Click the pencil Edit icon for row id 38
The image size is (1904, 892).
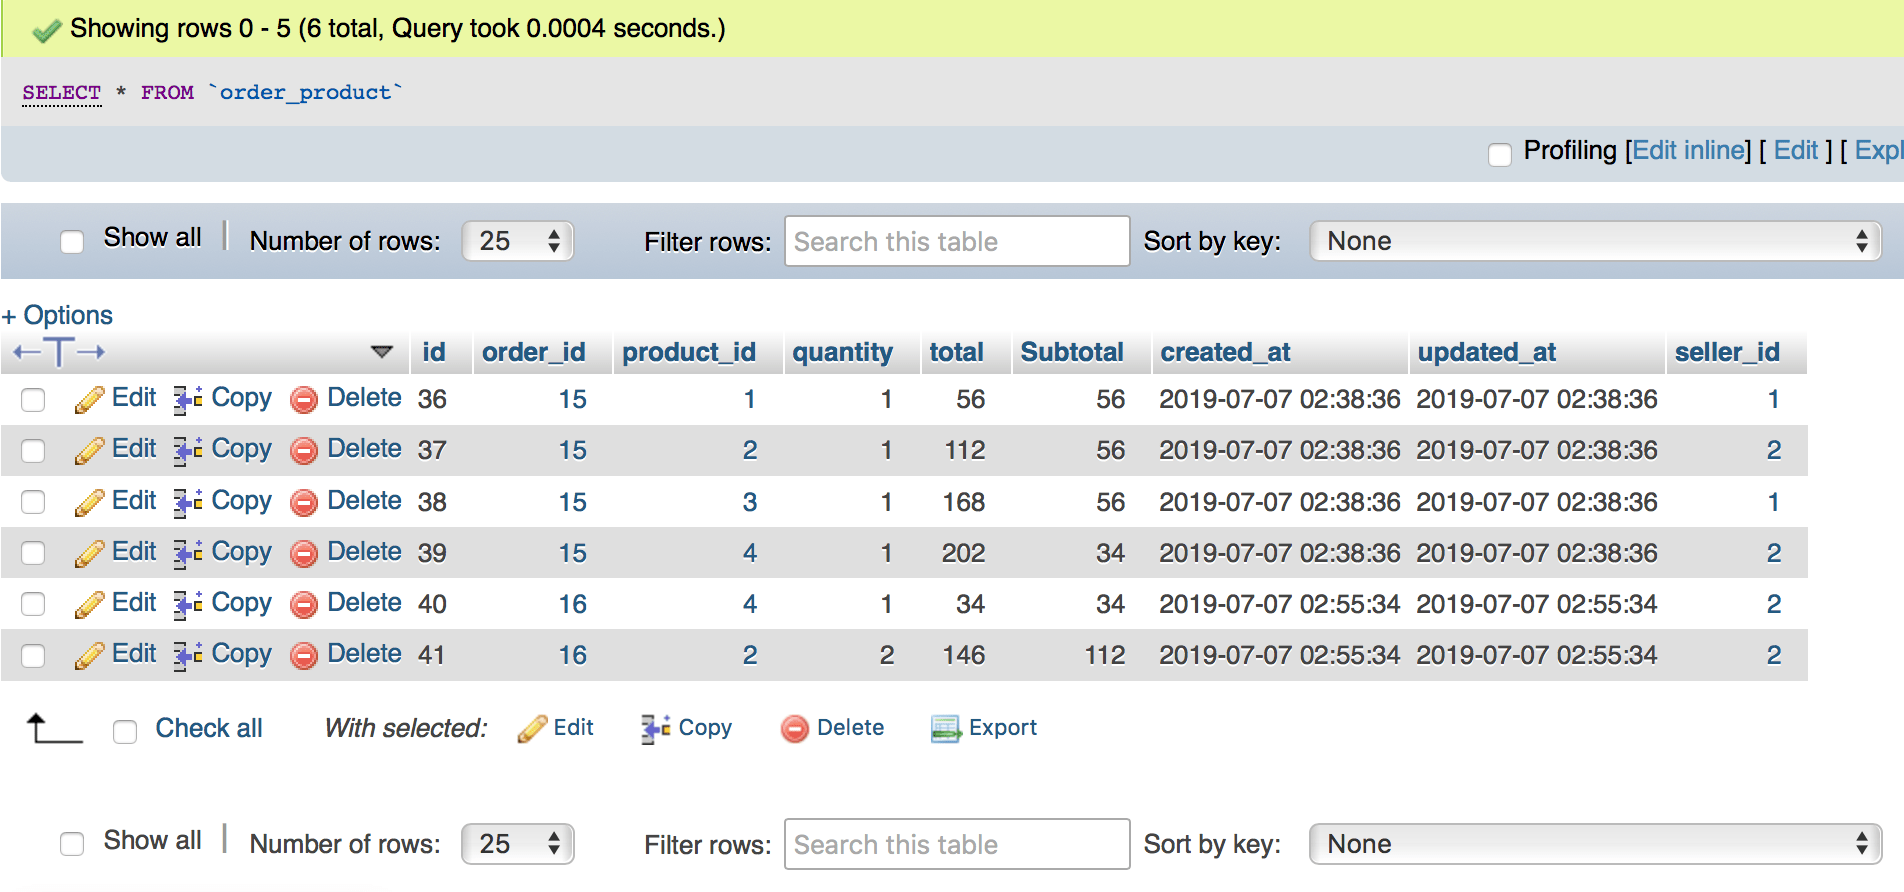click(90, 502)
